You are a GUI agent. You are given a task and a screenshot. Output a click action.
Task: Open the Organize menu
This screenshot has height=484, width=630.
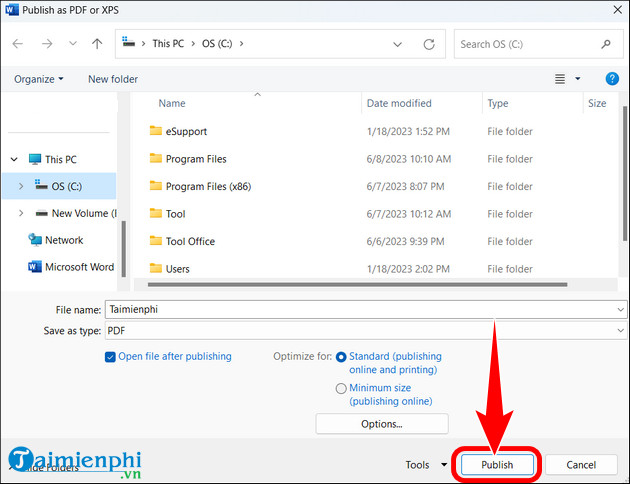pos(39,79)
